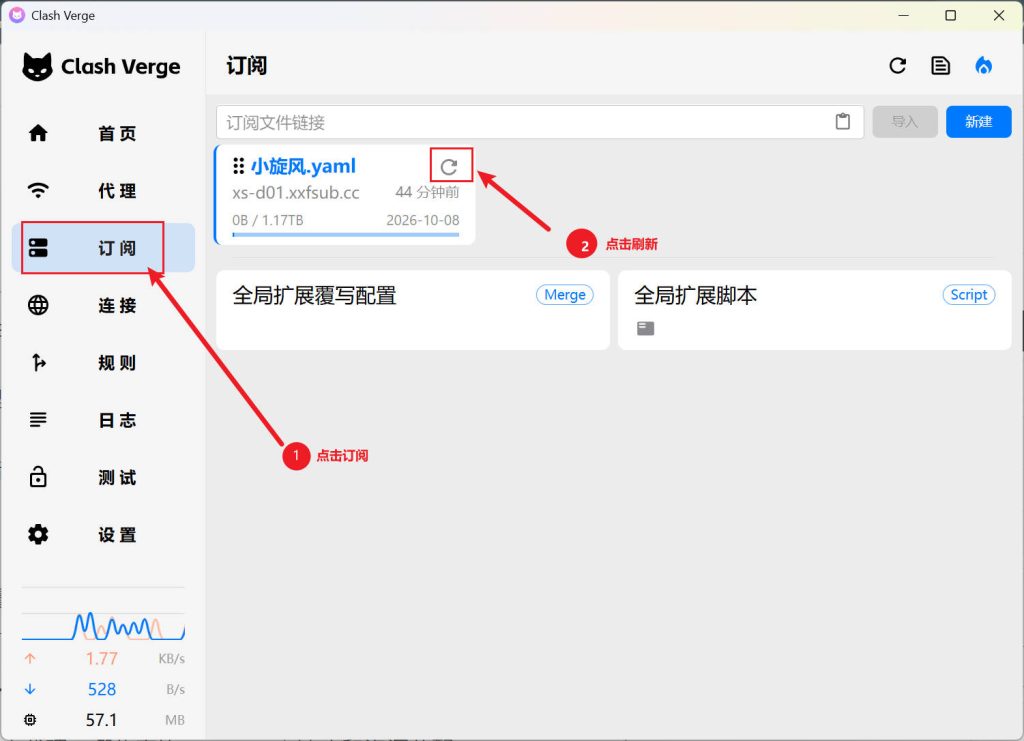Image resolution: width=1024 pixels, height=741 pixels.
Task: Open 设置 settings page
Action: click(x=103, y=535)
